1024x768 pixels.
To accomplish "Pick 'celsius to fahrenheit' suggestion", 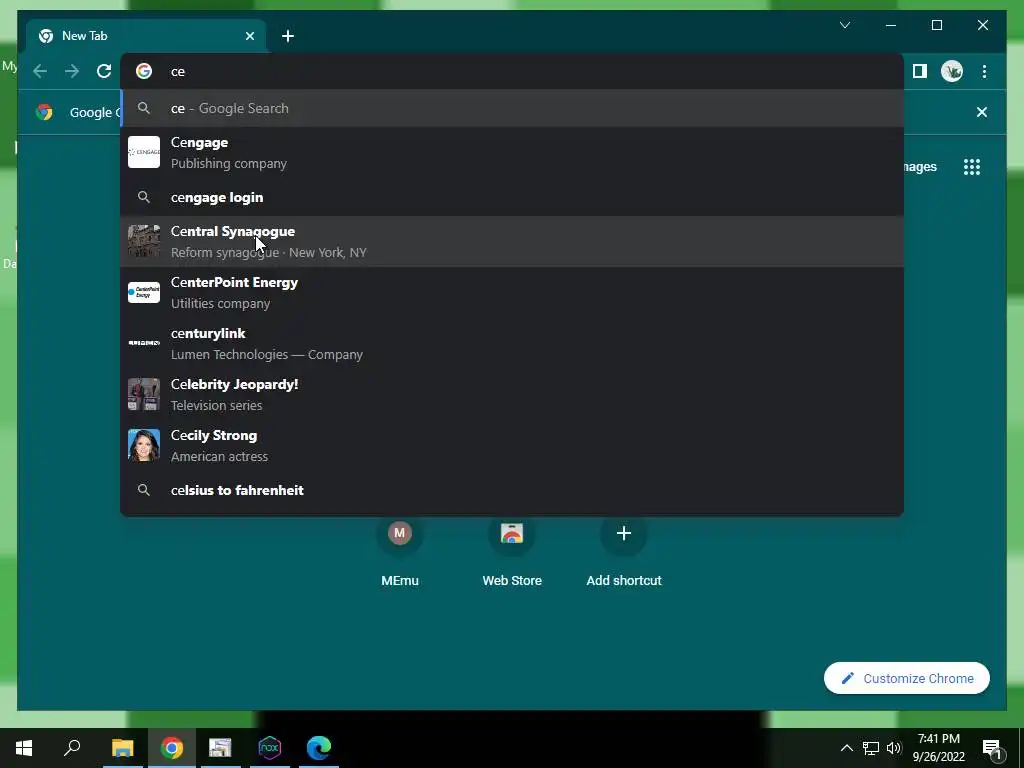I will [x=512, y=490].
